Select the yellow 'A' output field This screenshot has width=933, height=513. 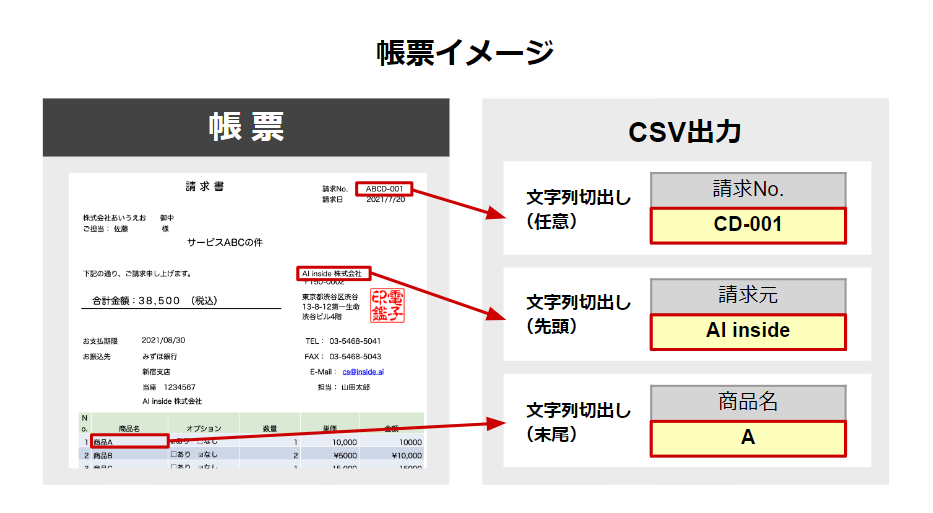(748, 438)
